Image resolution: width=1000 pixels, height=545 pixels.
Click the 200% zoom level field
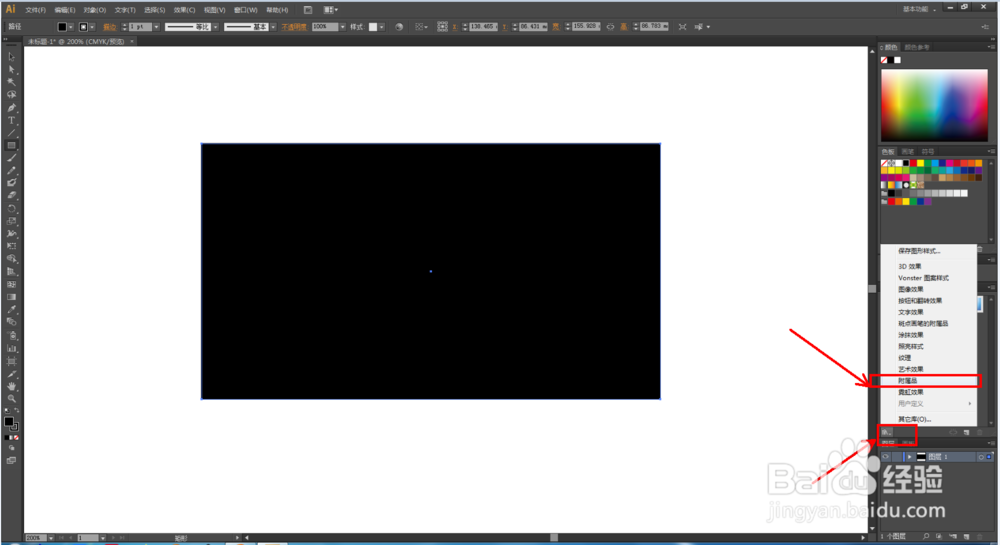click(36, 538)
